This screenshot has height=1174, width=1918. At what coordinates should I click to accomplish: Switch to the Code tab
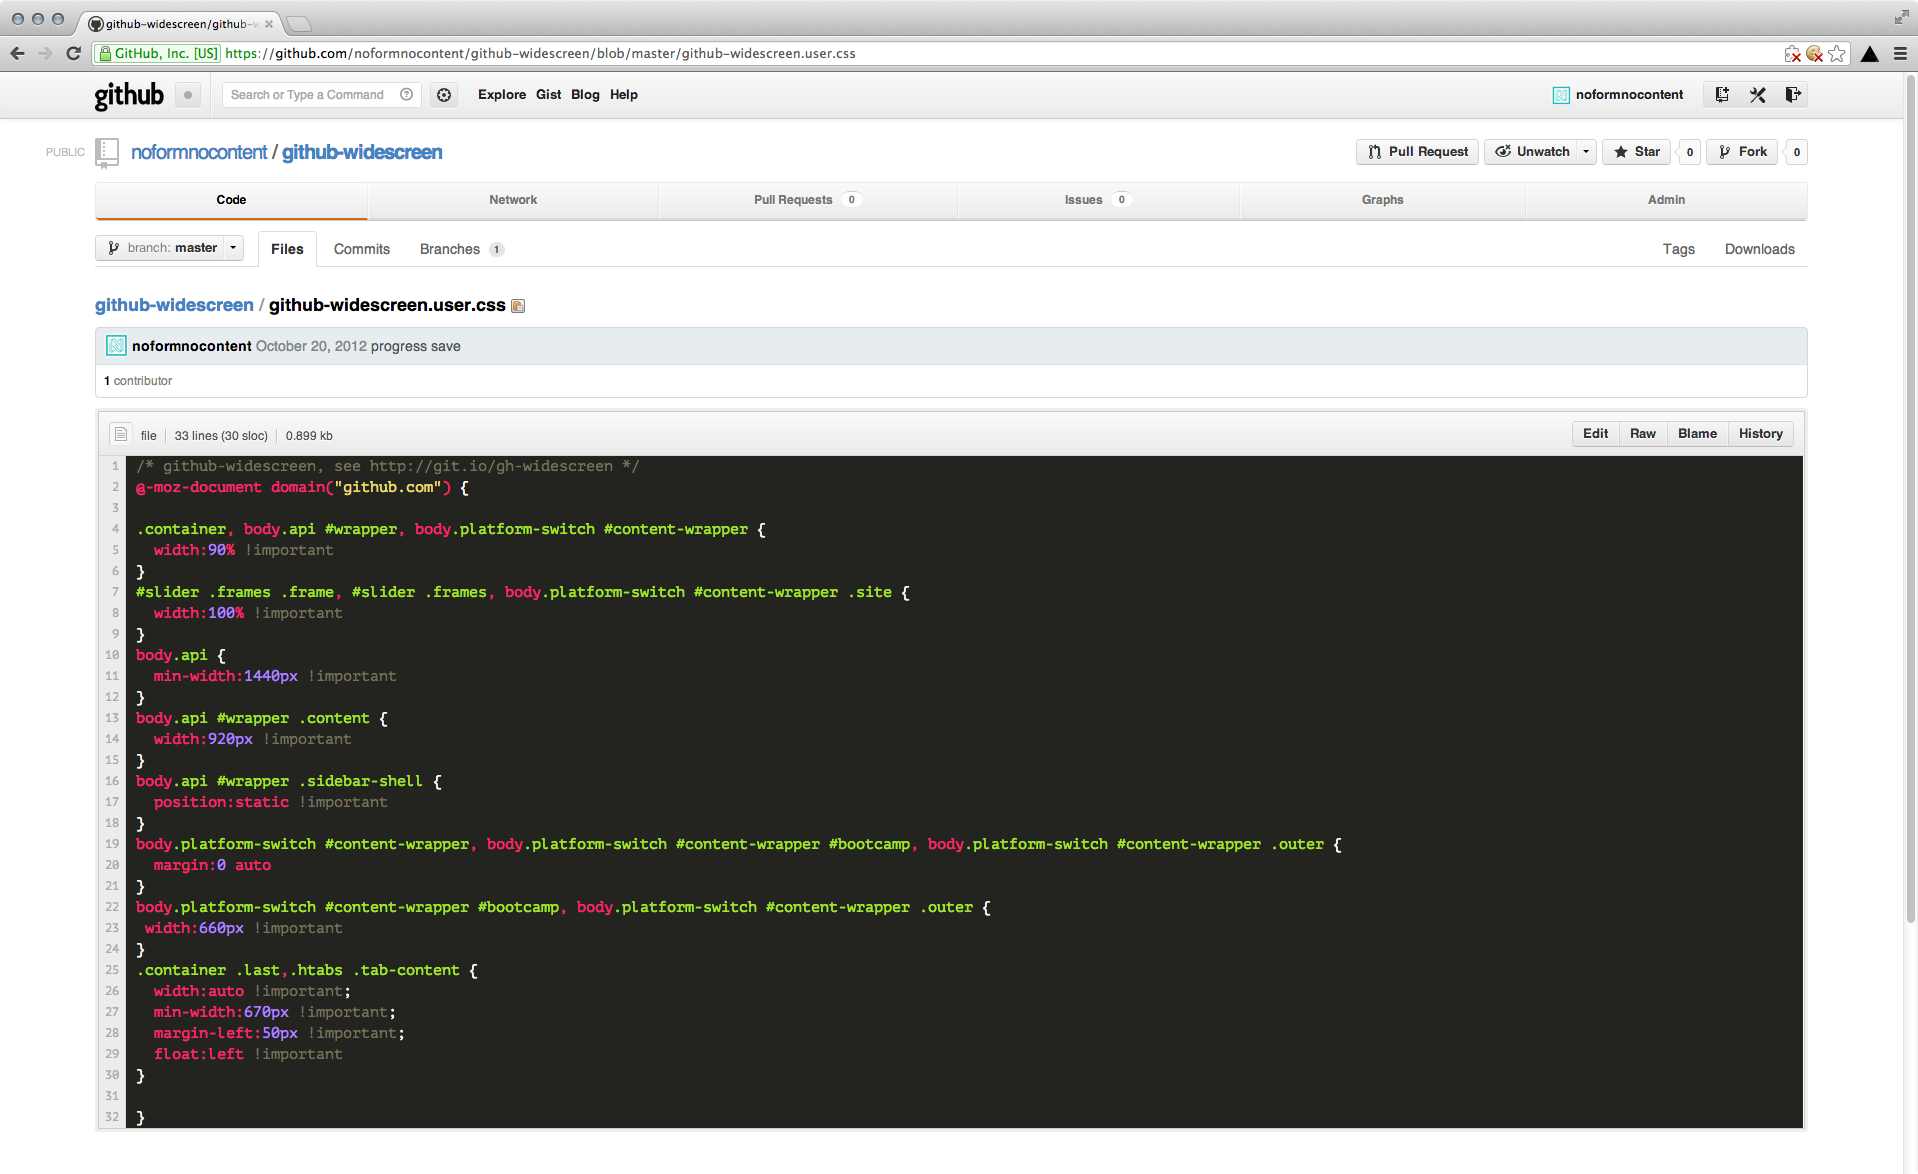[x=231, y=200]
